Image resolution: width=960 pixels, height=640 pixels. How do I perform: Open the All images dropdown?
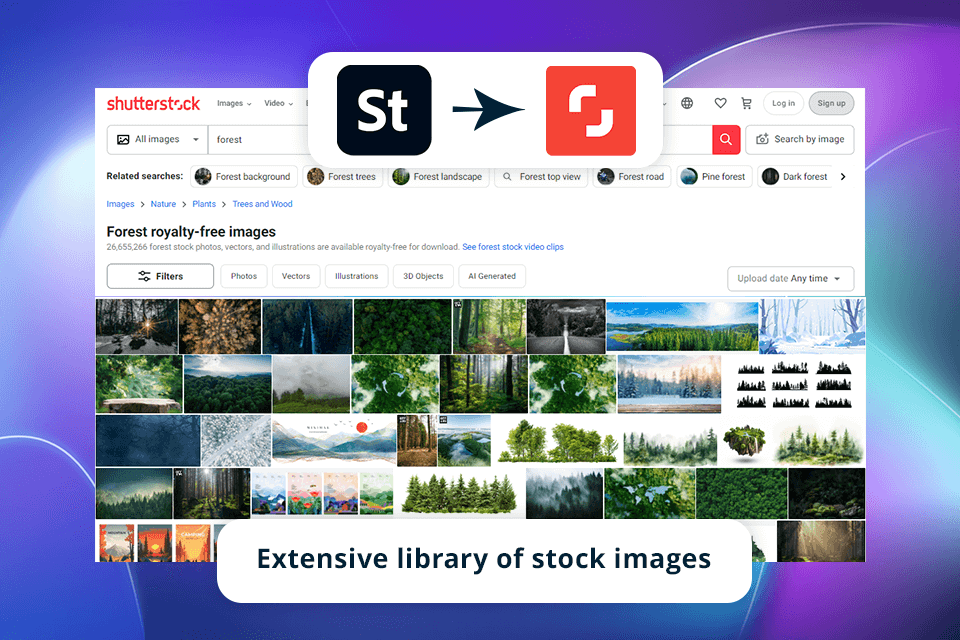click(158, 140)
